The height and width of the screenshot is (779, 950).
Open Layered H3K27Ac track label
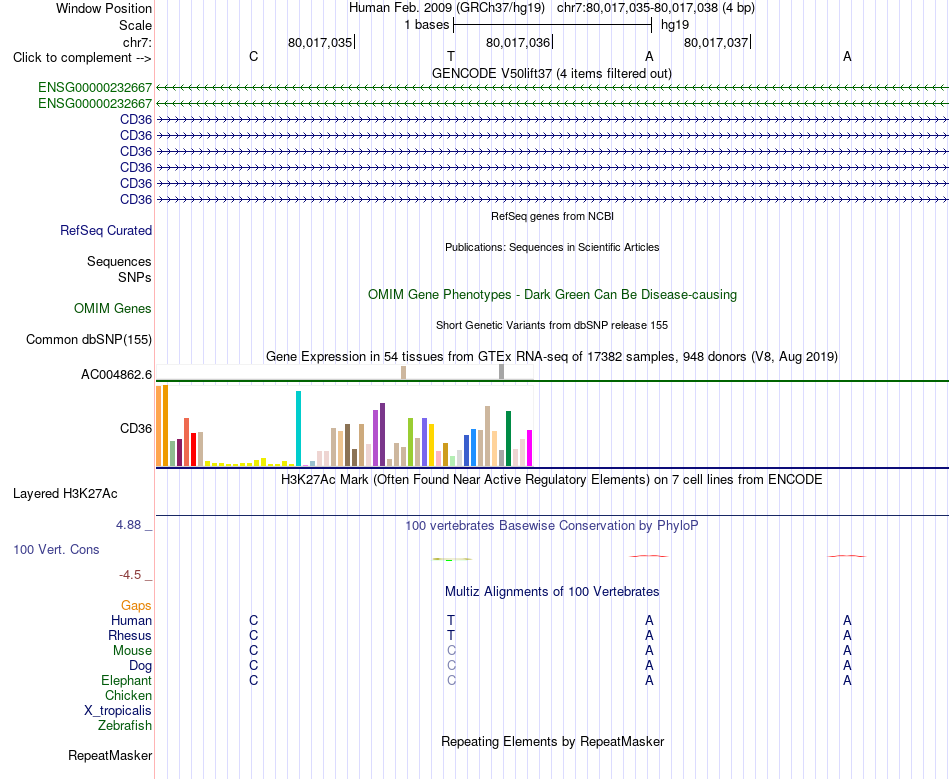65,494
